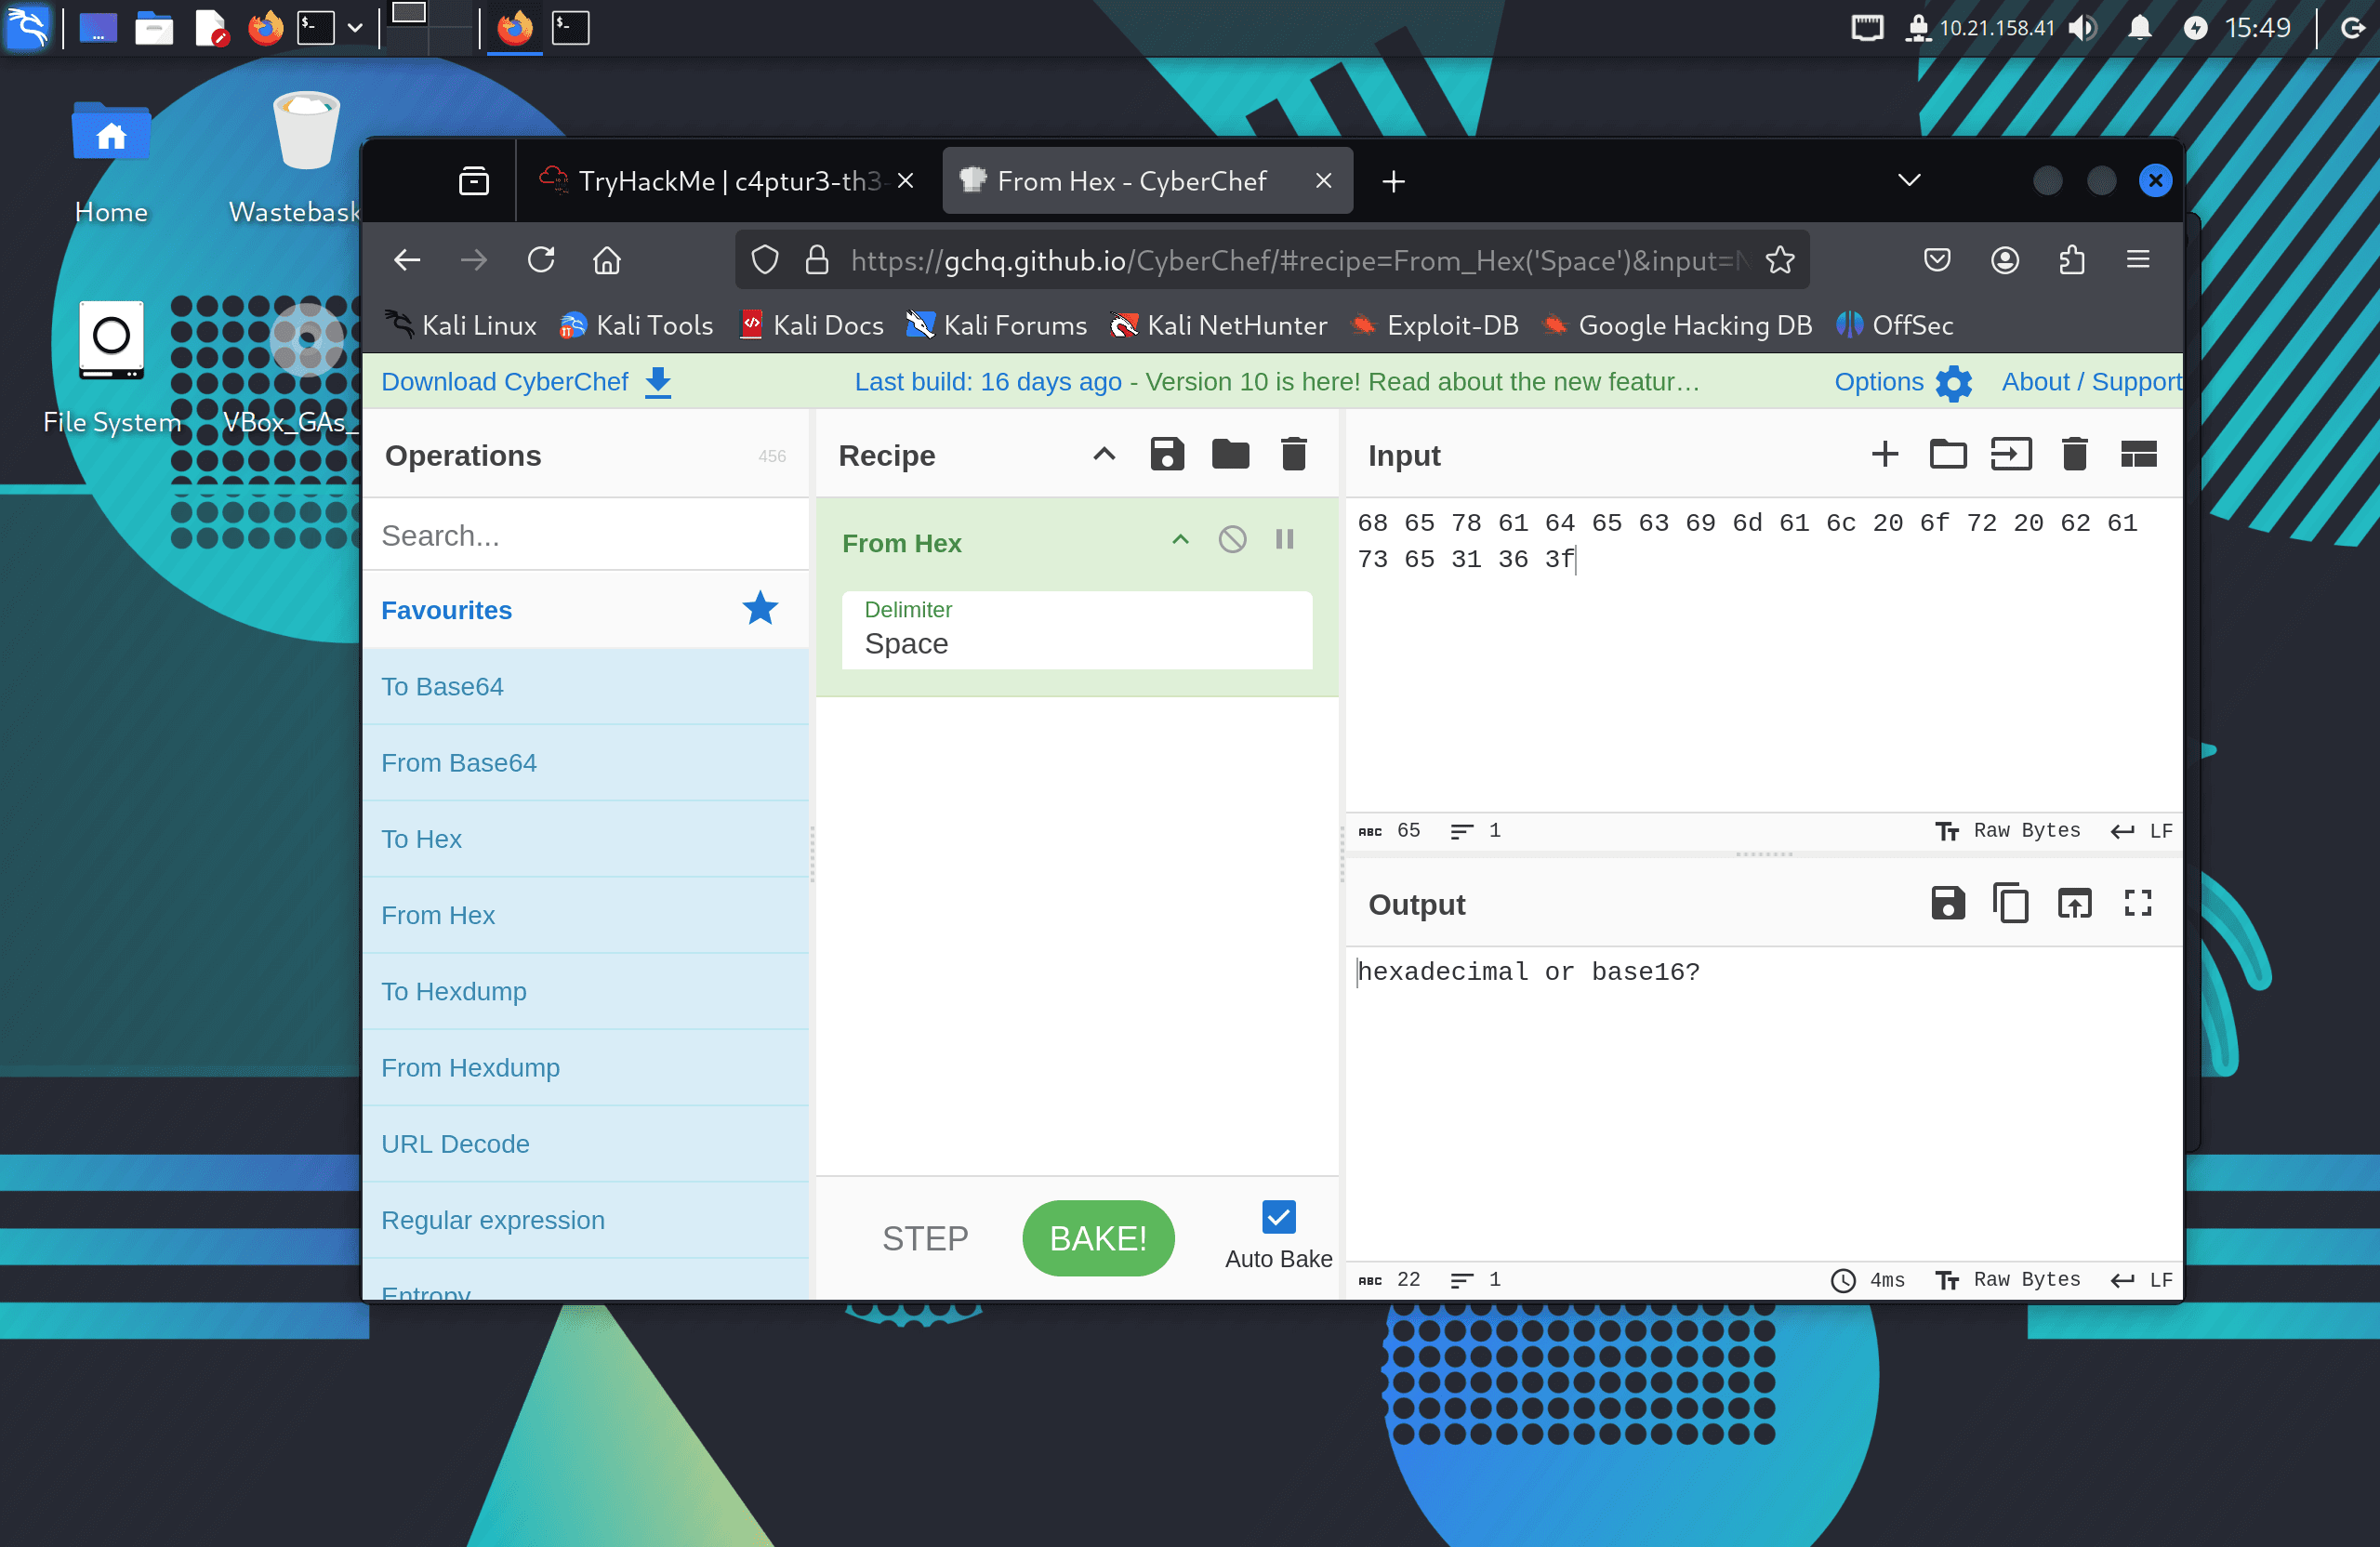
Task: Open Options settings
Action: point(1902,382)
